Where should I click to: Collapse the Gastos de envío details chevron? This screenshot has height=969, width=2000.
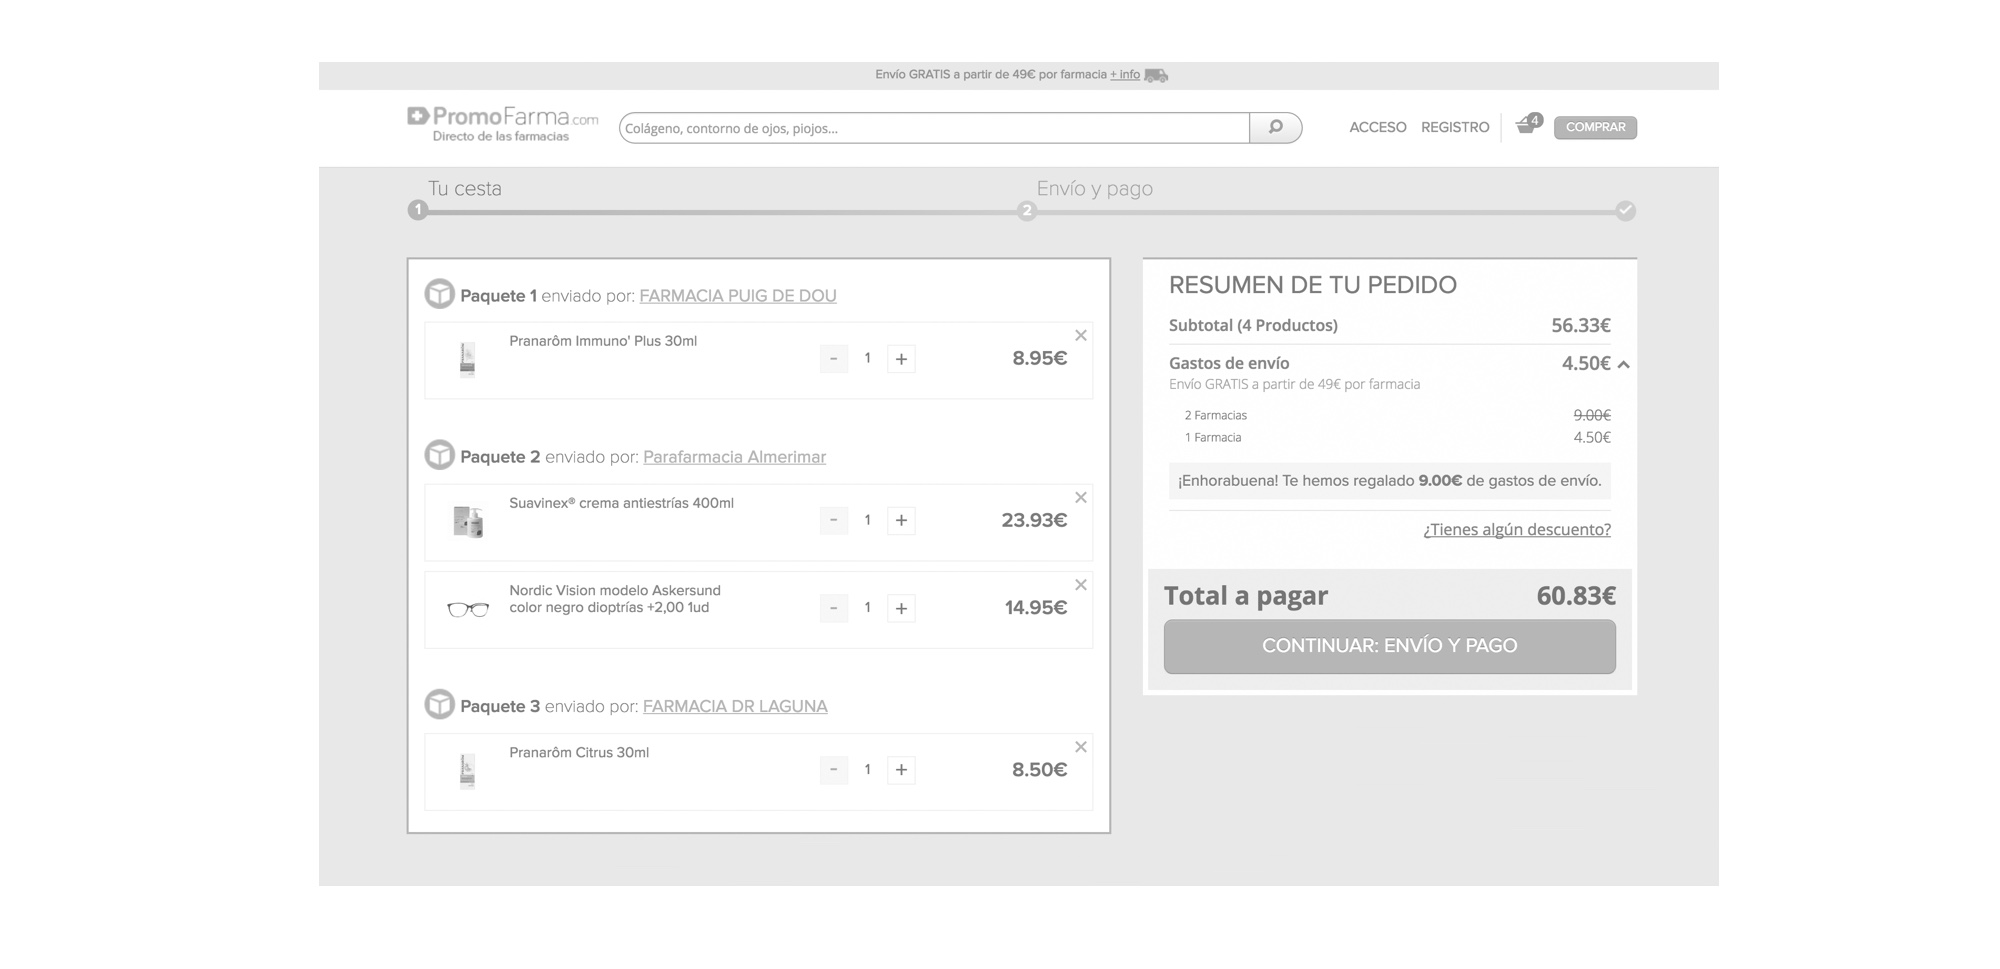click(1624, 365)
